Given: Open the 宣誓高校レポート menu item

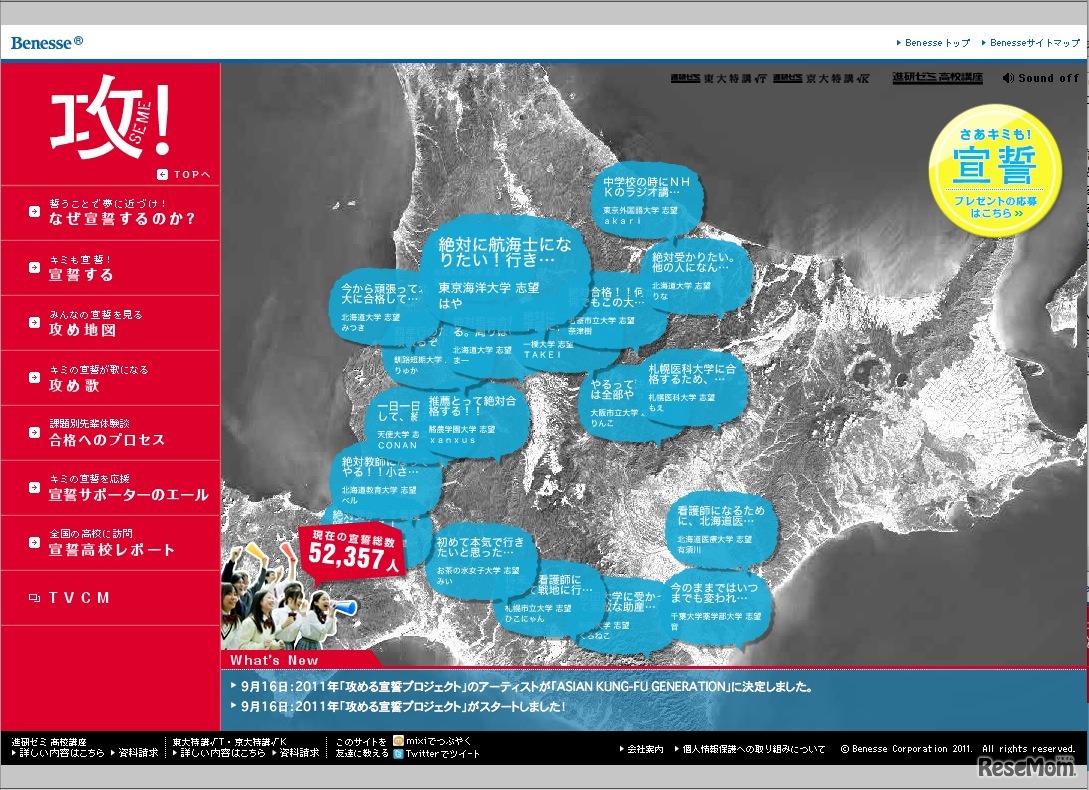Looking at the screenshot, I should click(x=111, y=543).
